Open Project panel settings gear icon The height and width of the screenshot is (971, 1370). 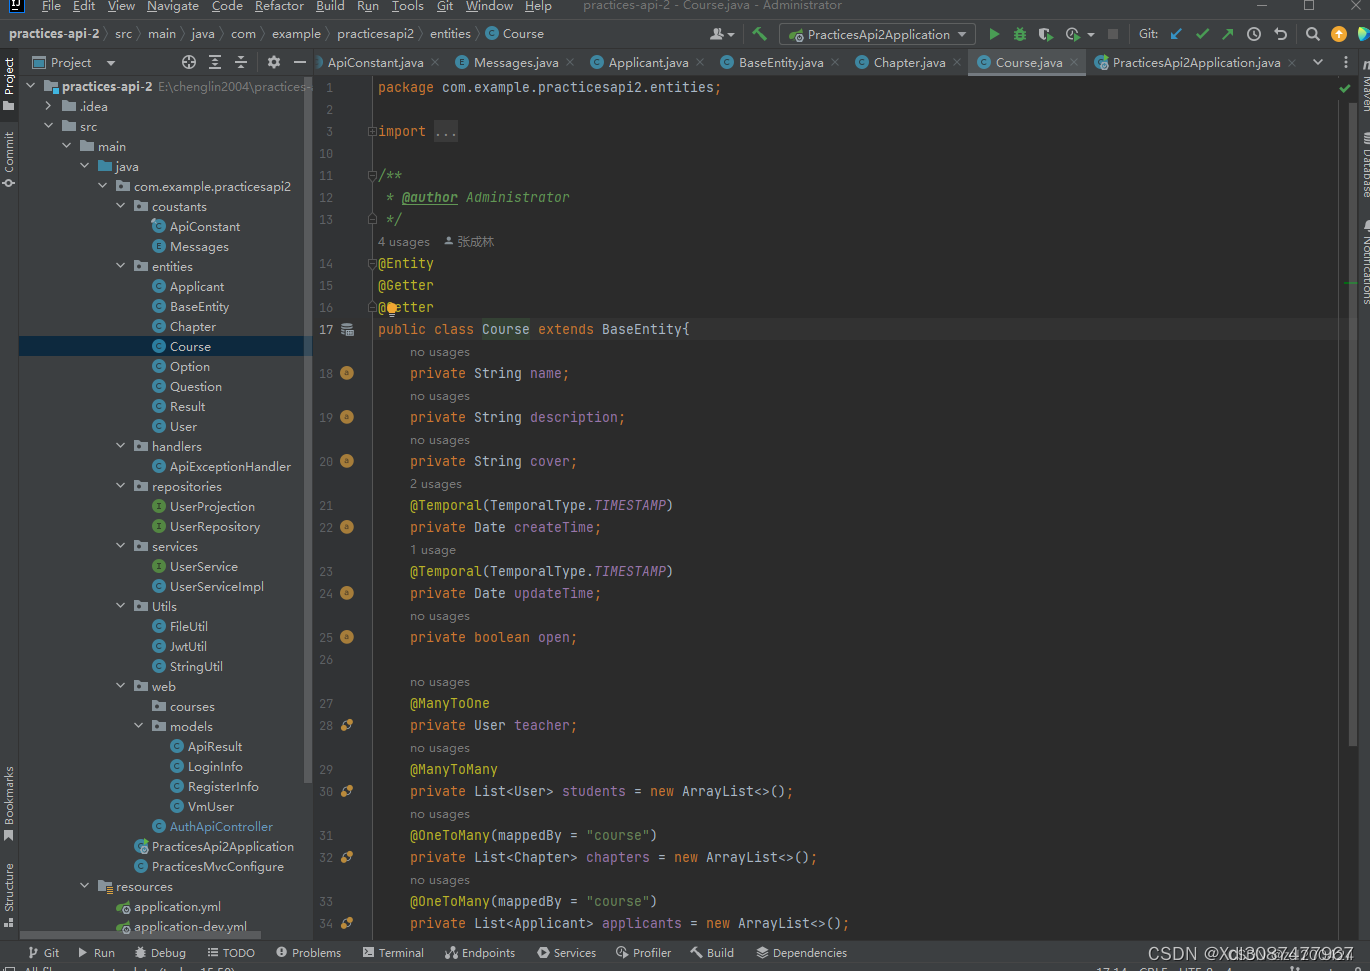[x=274, y=62]
